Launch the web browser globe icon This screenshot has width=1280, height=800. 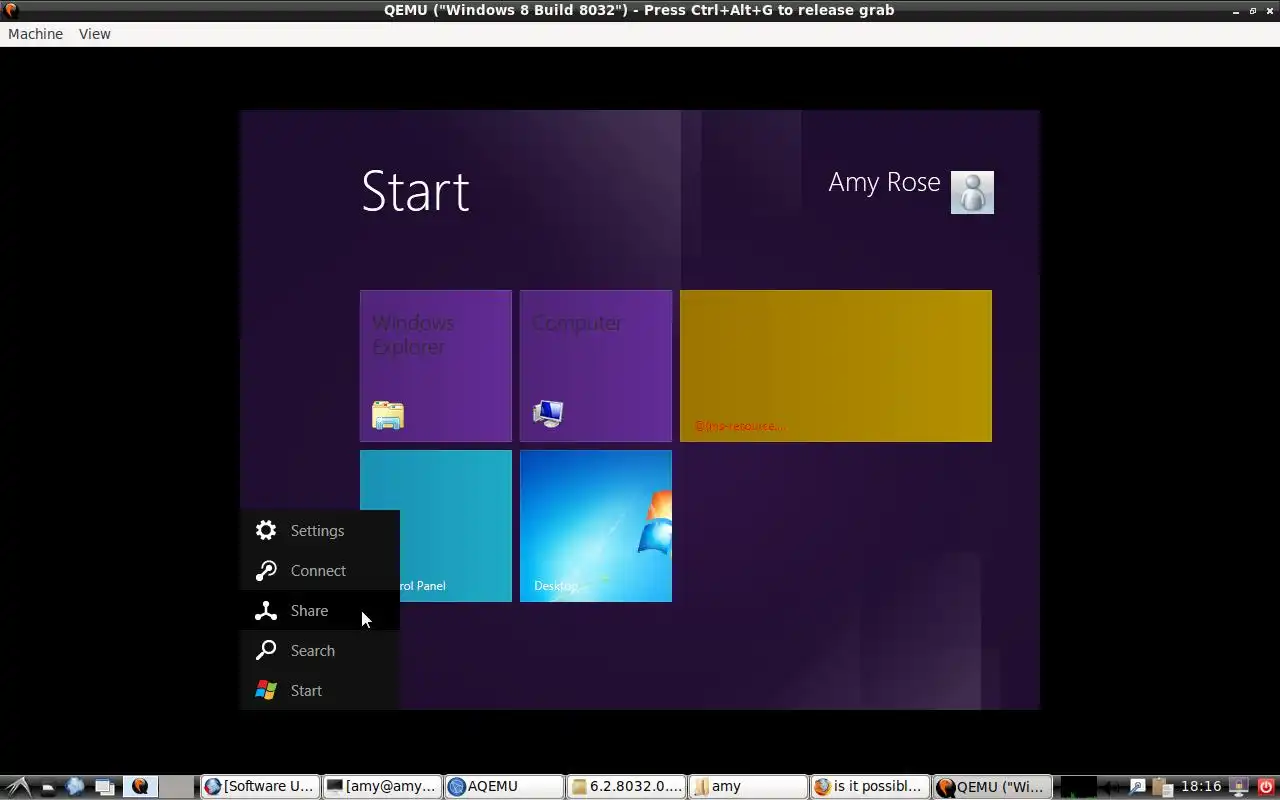[75, 787]
